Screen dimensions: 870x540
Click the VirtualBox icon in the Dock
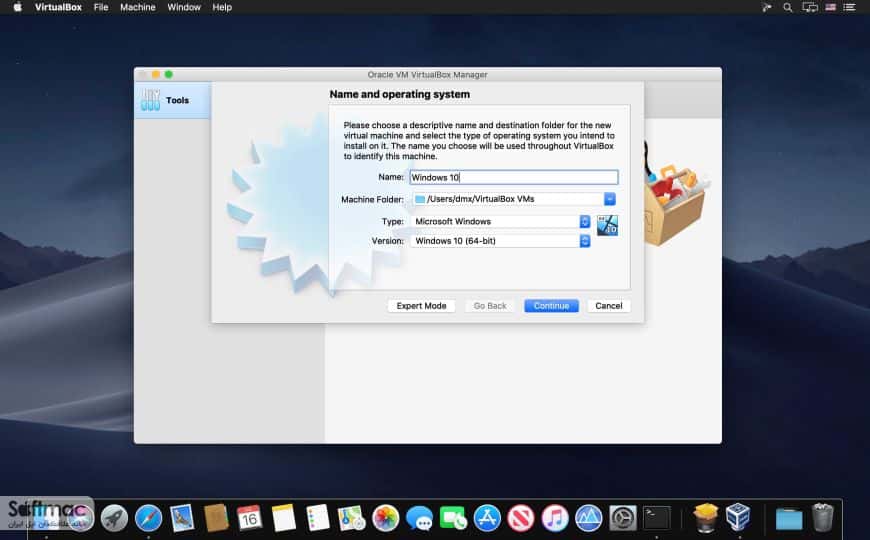[x=739, y=517]
